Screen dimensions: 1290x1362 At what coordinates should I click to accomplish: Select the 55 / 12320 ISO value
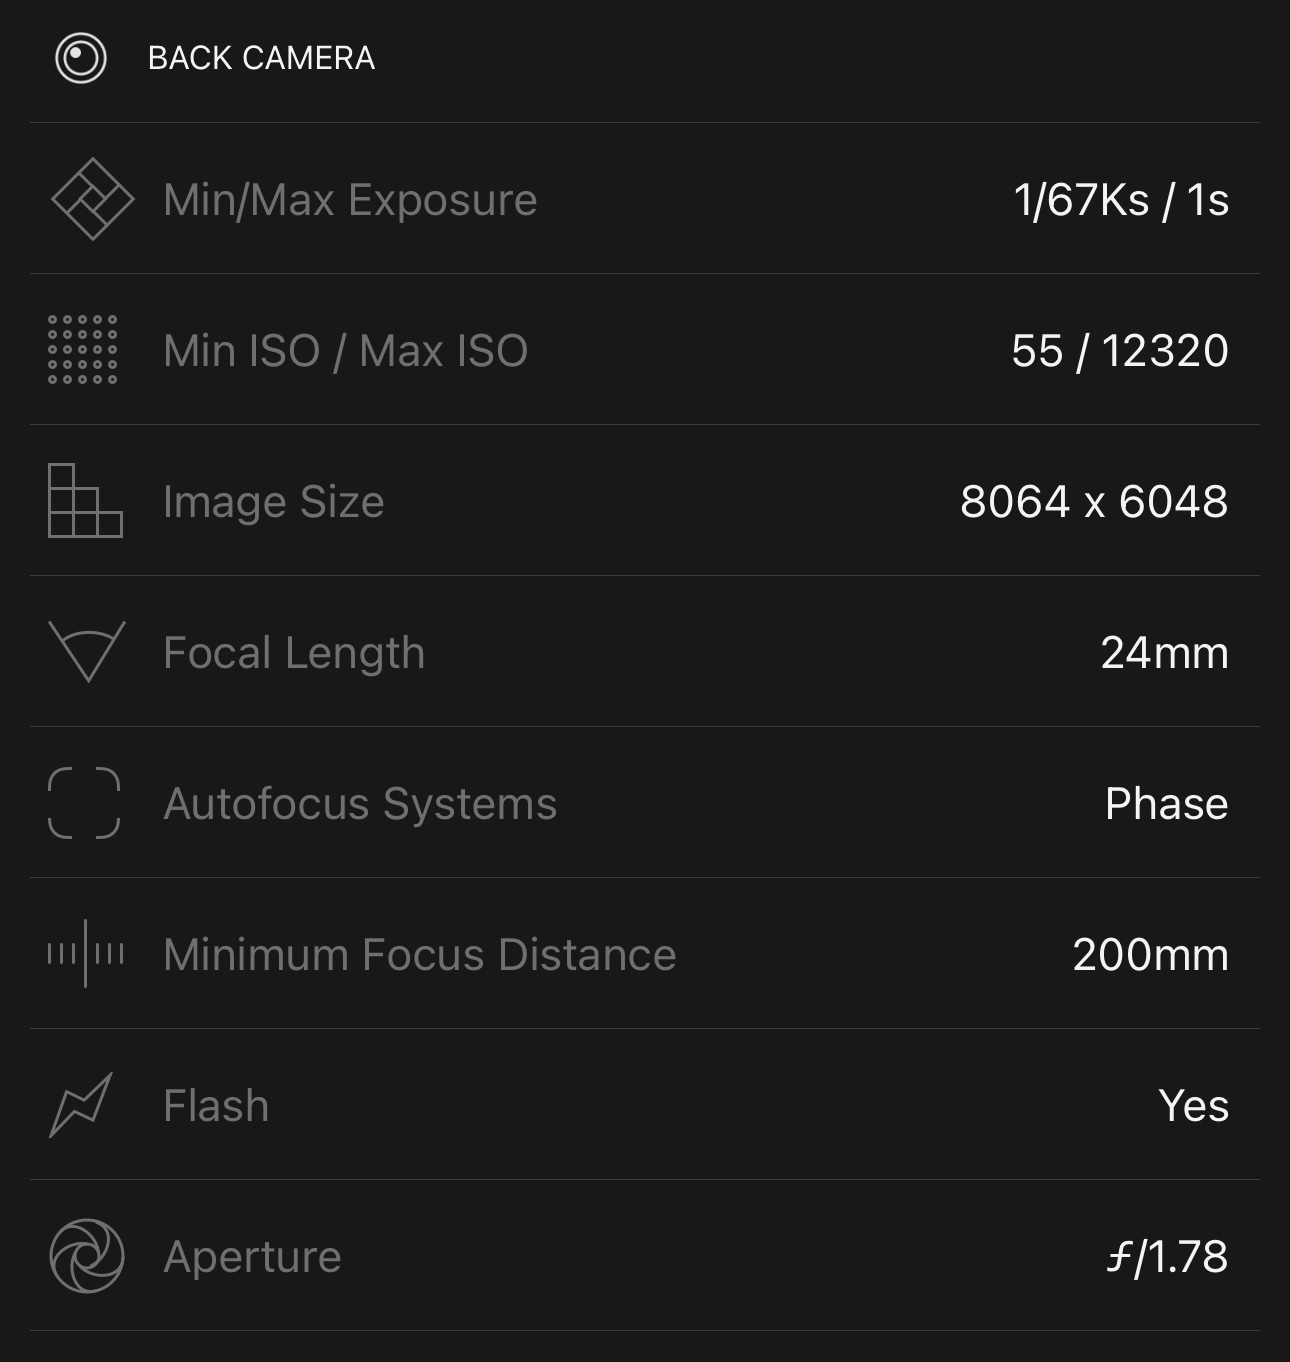tap(1119, 351)
